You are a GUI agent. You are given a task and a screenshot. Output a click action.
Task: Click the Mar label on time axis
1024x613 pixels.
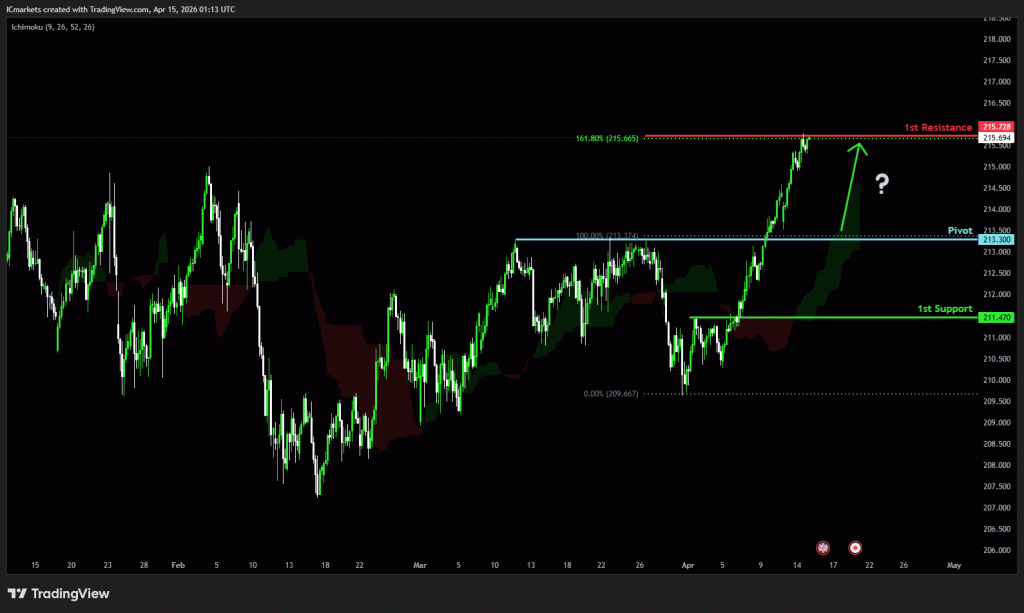[x=419, y=565]
